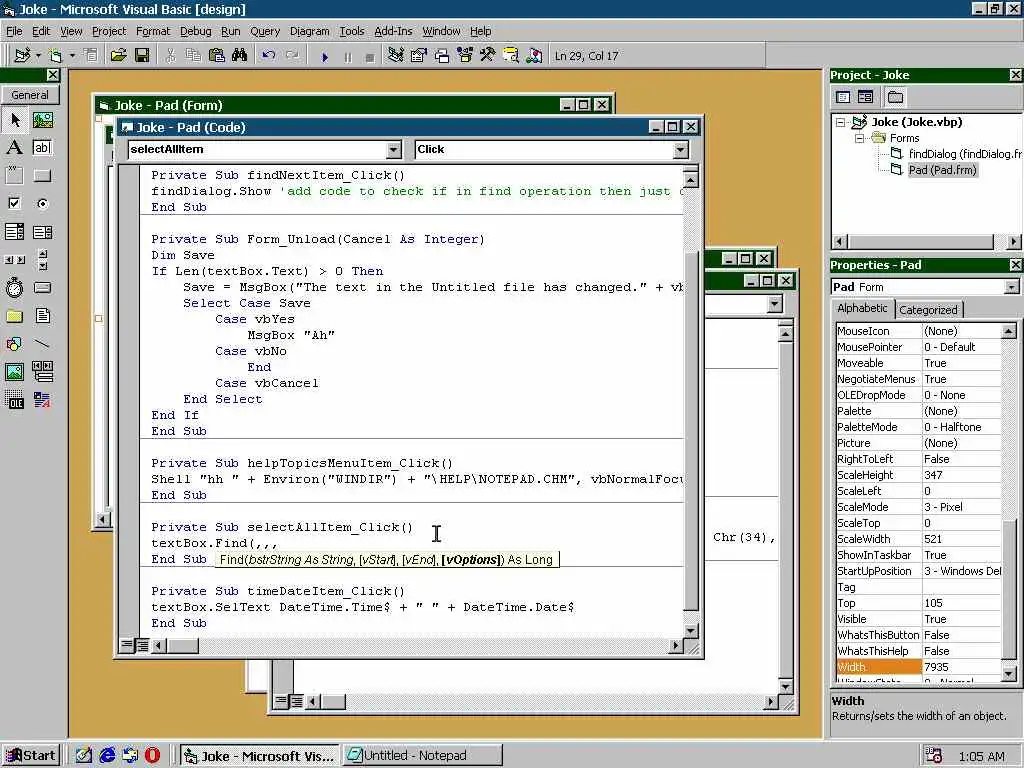This screenshot has height=768, width=1024.
Task: Click the Find binoculars icon
Action: (x=240, y=56)
